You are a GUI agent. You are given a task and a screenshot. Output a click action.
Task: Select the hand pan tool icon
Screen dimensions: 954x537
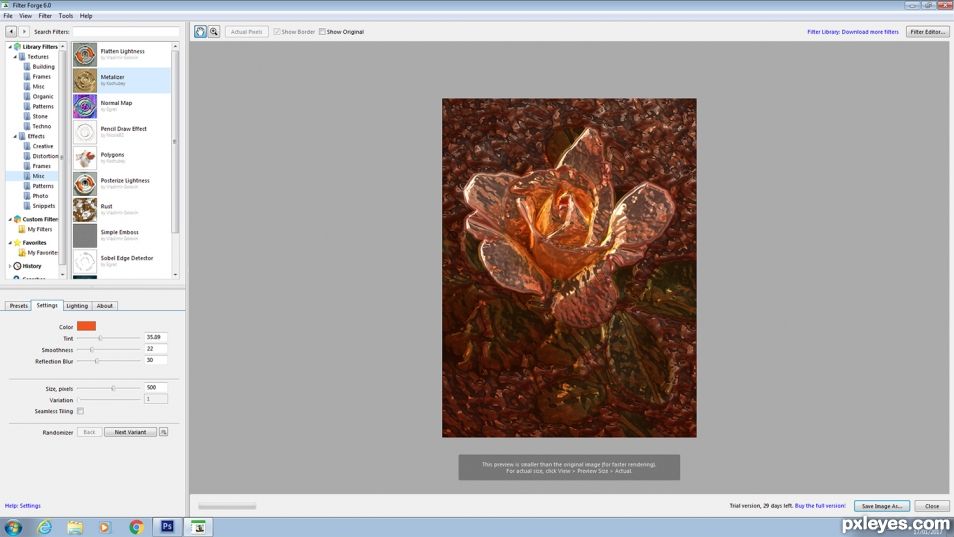pos(200,32)
